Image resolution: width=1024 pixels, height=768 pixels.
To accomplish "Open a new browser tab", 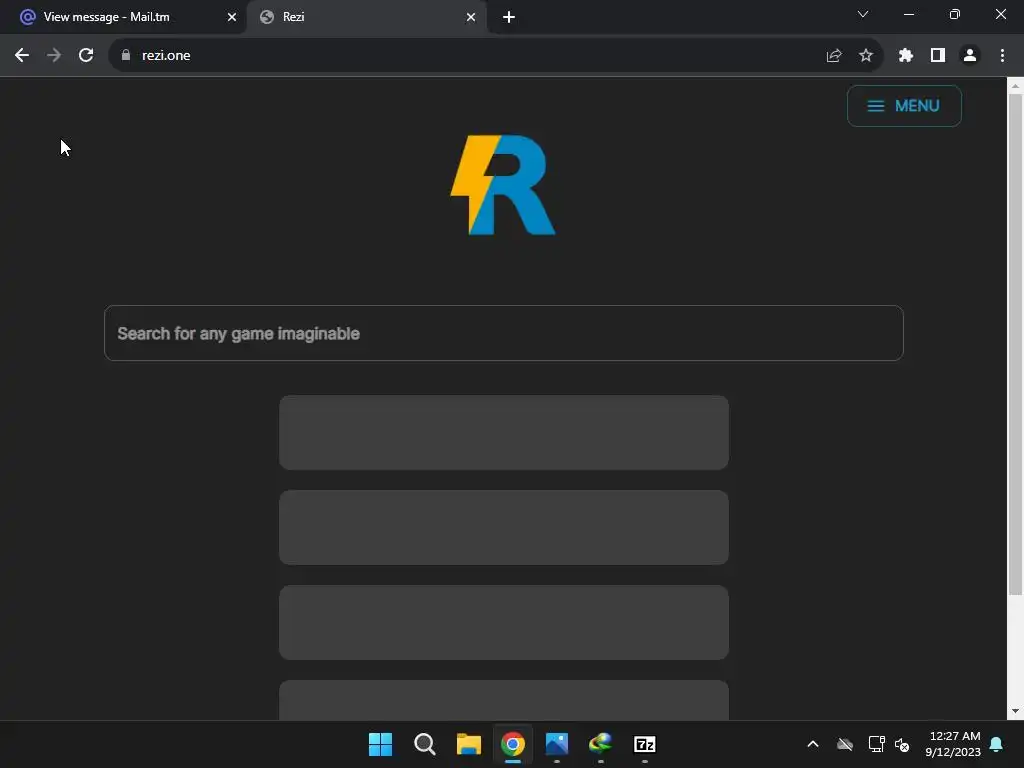I will [509, 17].
